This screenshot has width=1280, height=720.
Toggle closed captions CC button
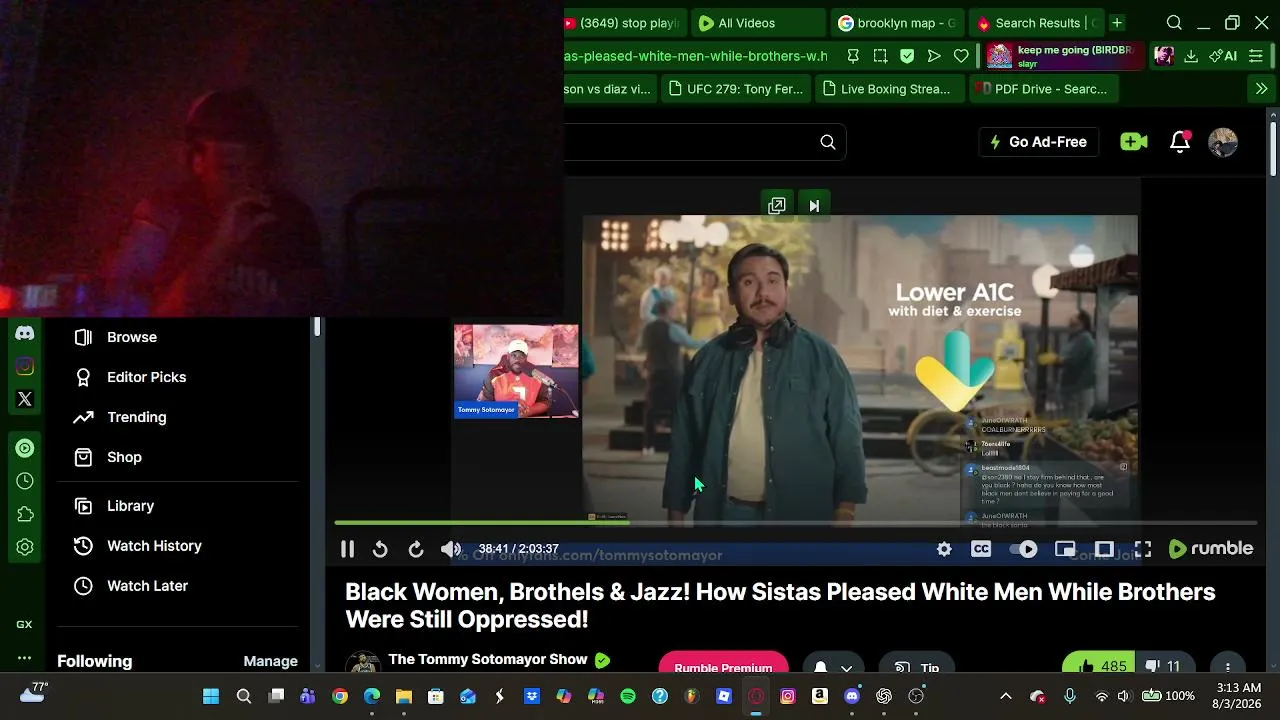point(981,549)
